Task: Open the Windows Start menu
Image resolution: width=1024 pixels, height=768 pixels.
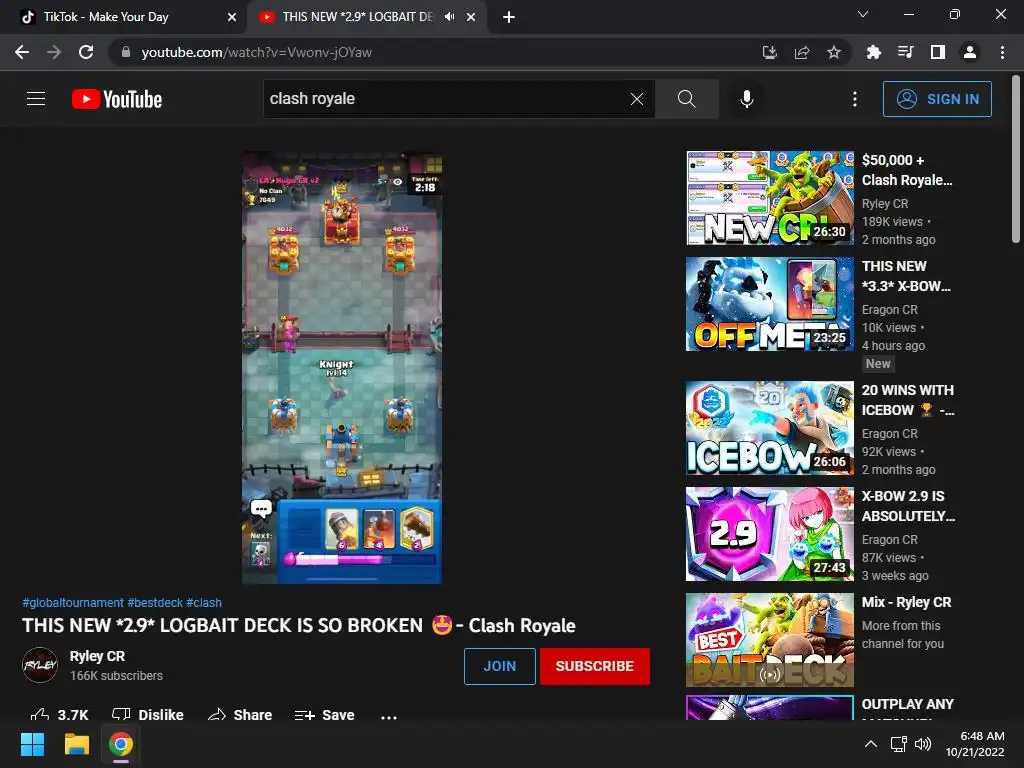Action: coord(32,744)
